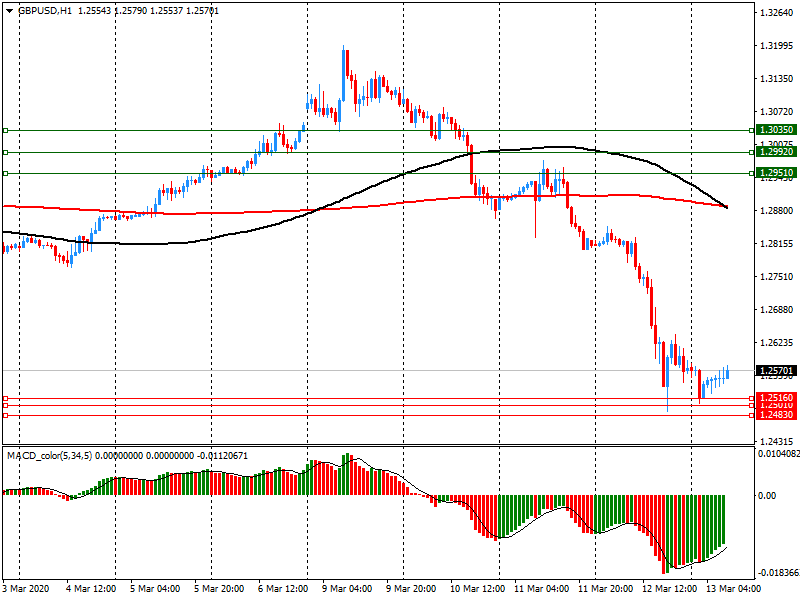Click the 1.31990 price scale value
This screenshot has height=600, width=800.
pyautogui.click(x=776, y=46)
